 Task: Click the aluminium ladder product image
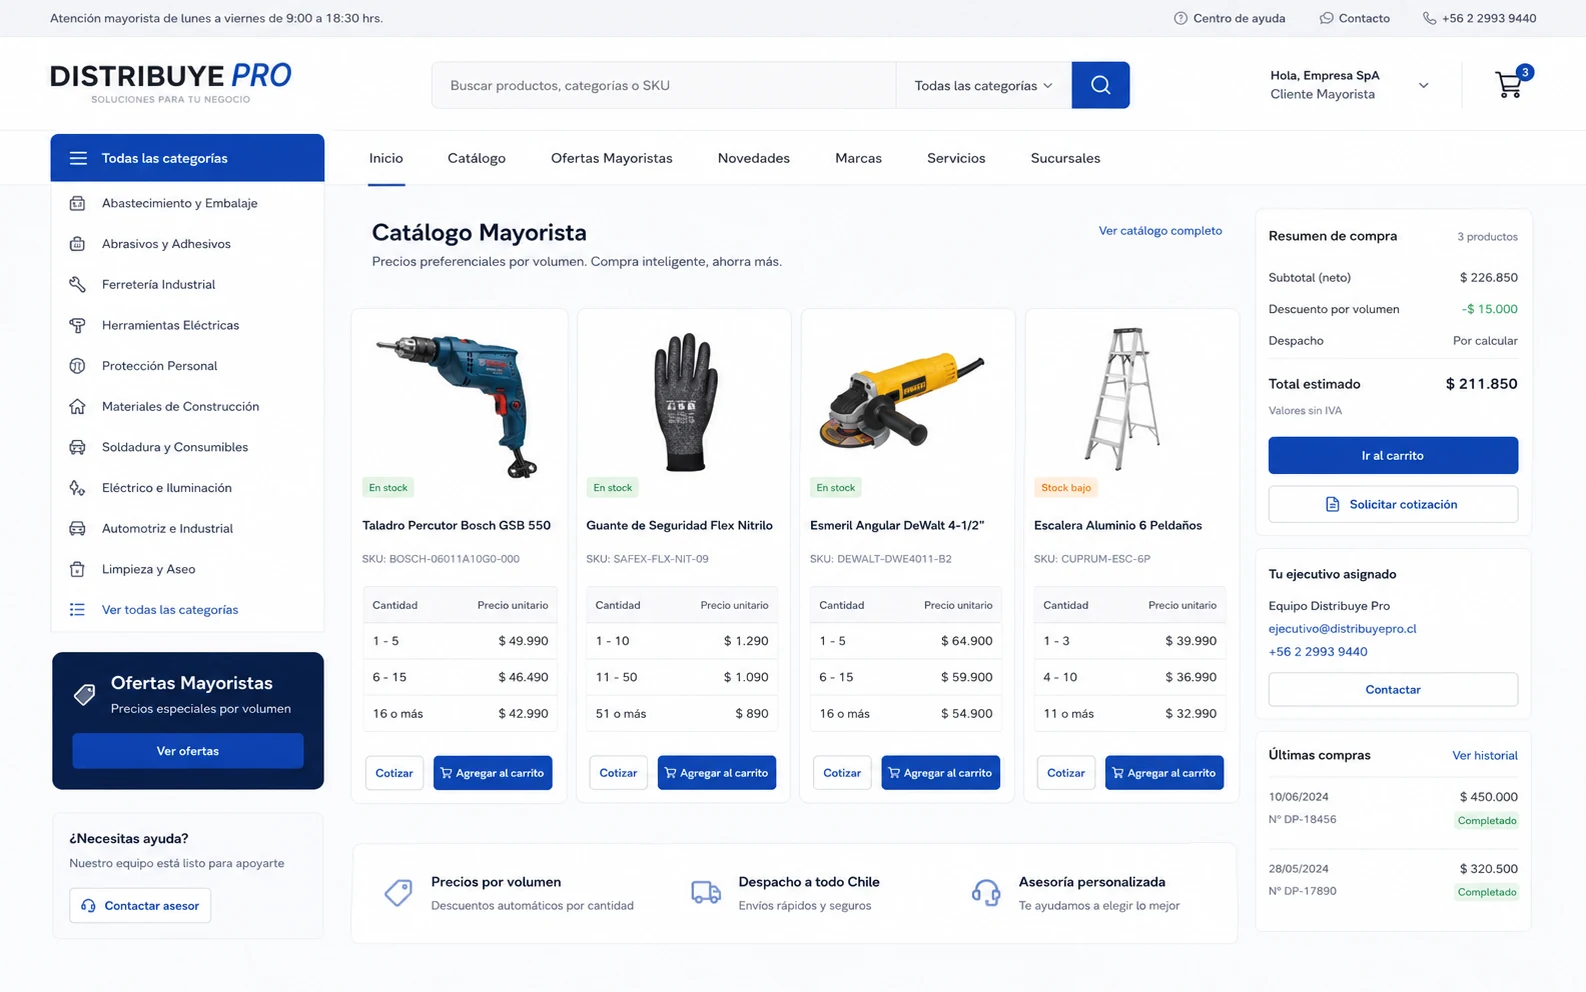[1123, 398]
